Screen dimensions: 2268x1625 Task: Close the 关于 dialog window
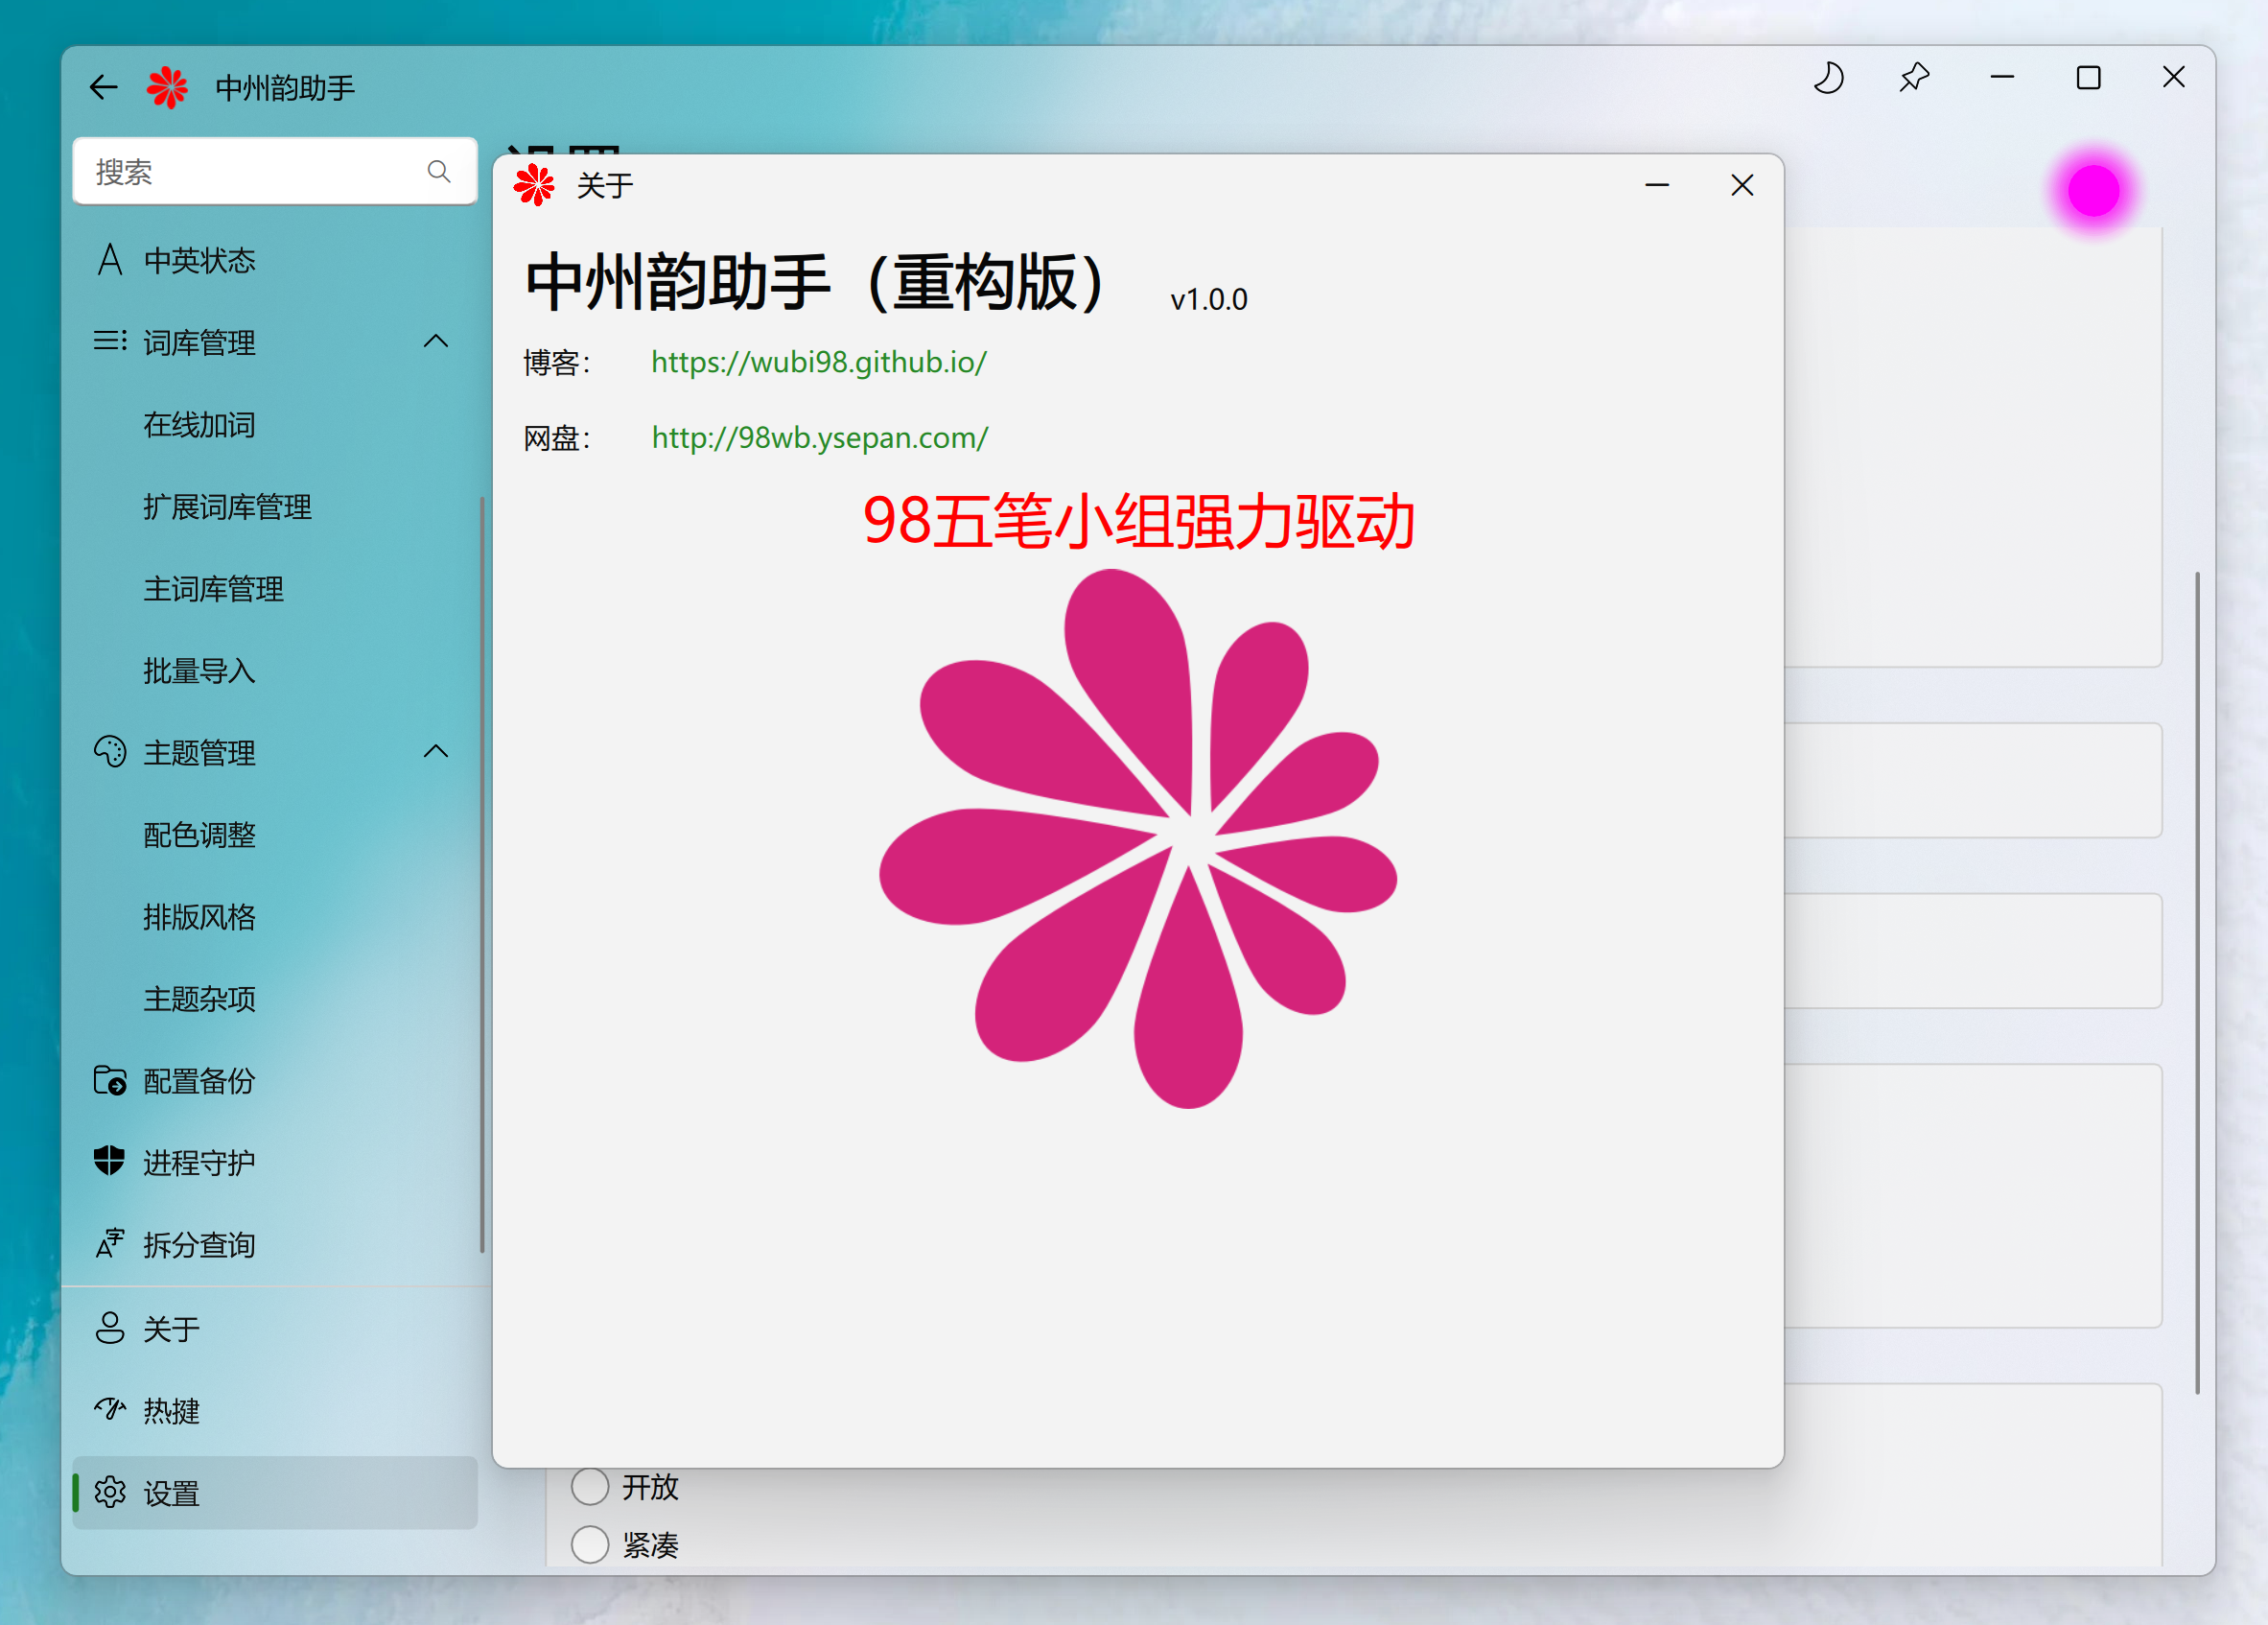[1742, 186]
